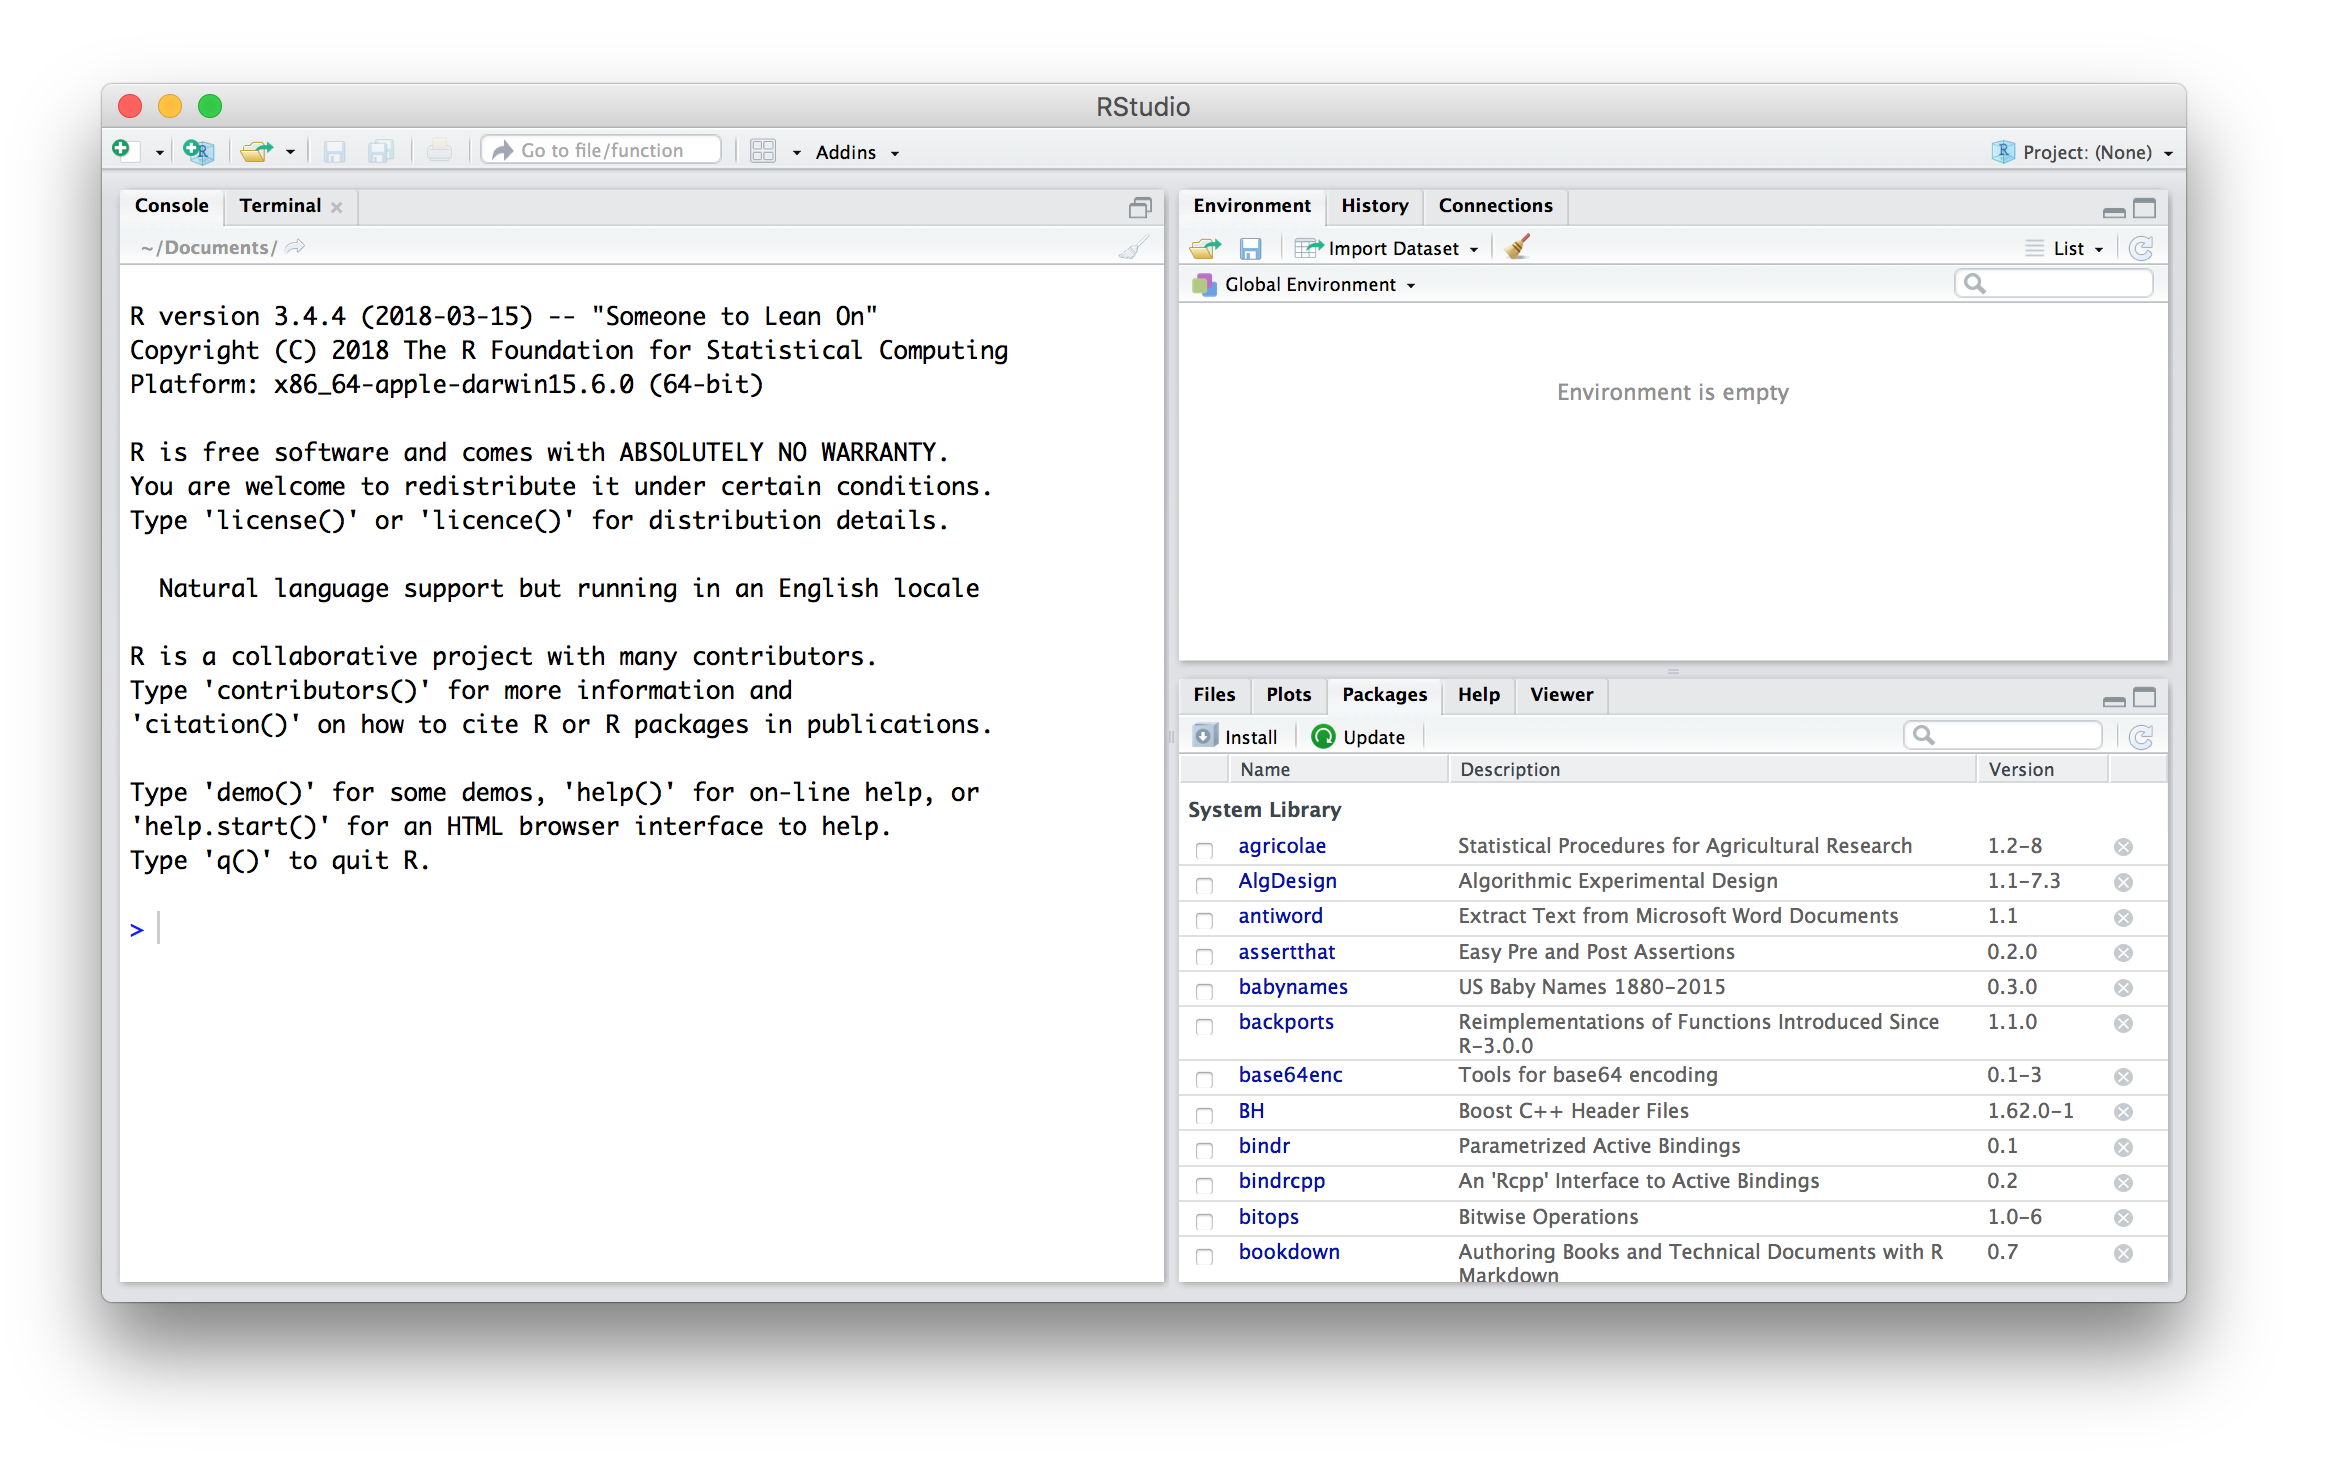Click the Version column header

2042,769
